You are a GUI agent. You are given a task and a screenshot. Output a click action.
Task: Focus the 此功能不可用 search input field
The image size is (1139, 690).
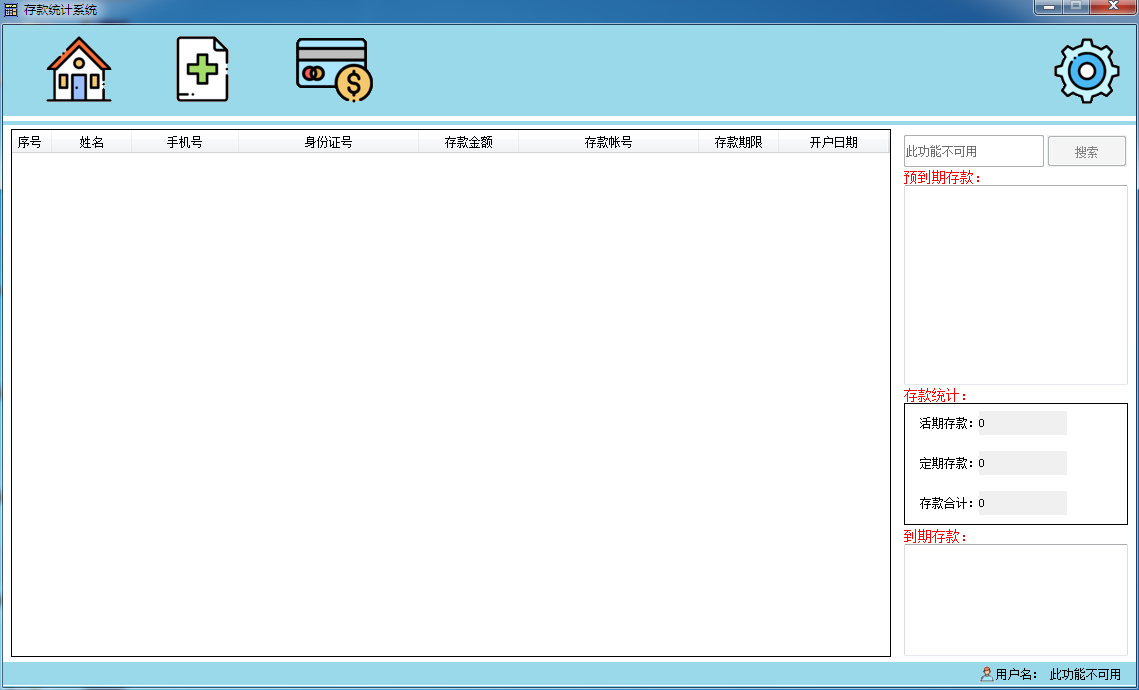973,151
